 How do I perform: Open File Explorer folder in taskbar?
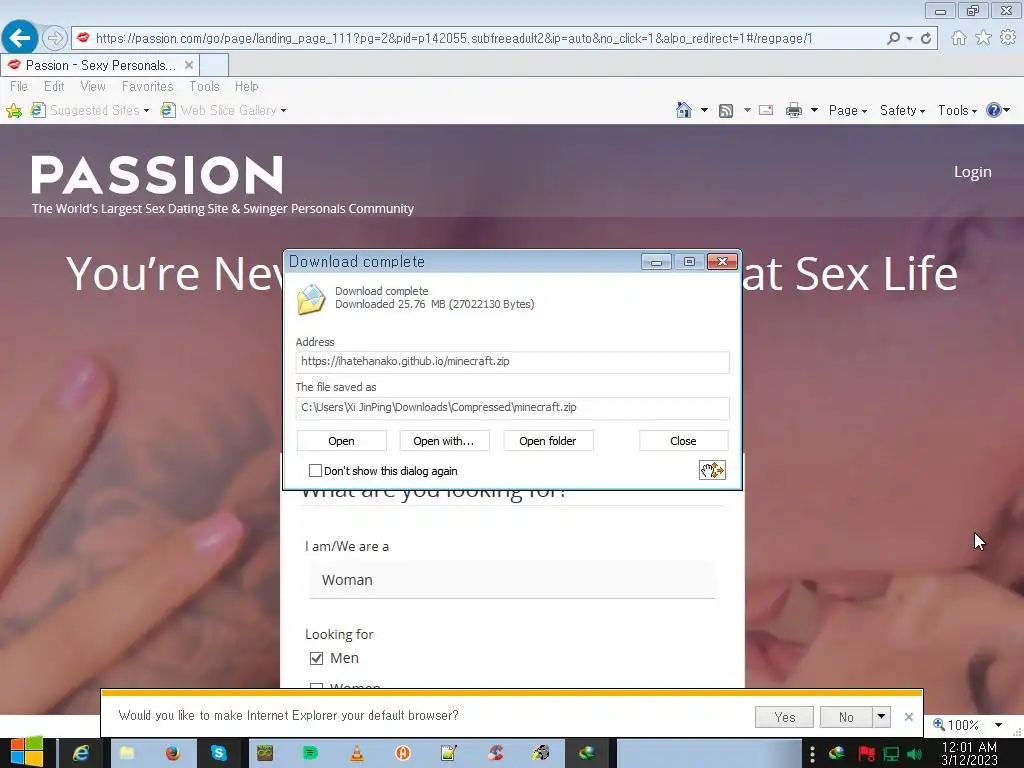click(x=127, y=753)
